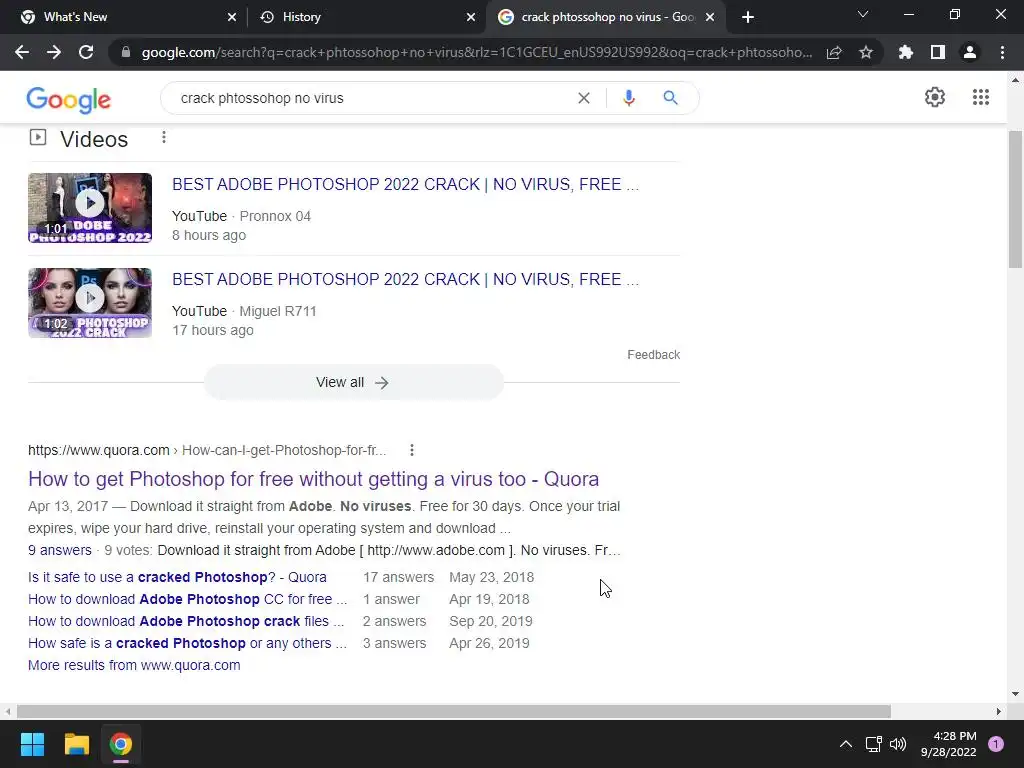Viewport: 1024px width, 768px height.
Task: Click the vertical scrollbar thumb
Action: pos(1016,199)
